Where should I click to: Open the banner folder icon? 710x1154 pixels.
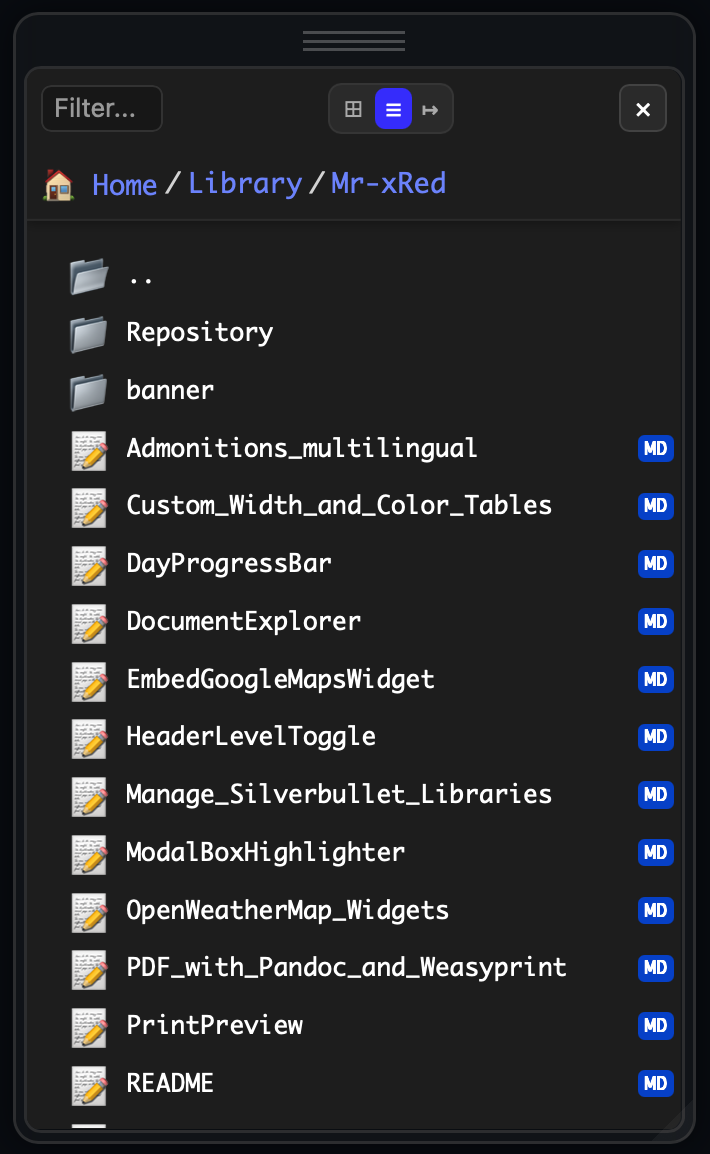[89, 392]
